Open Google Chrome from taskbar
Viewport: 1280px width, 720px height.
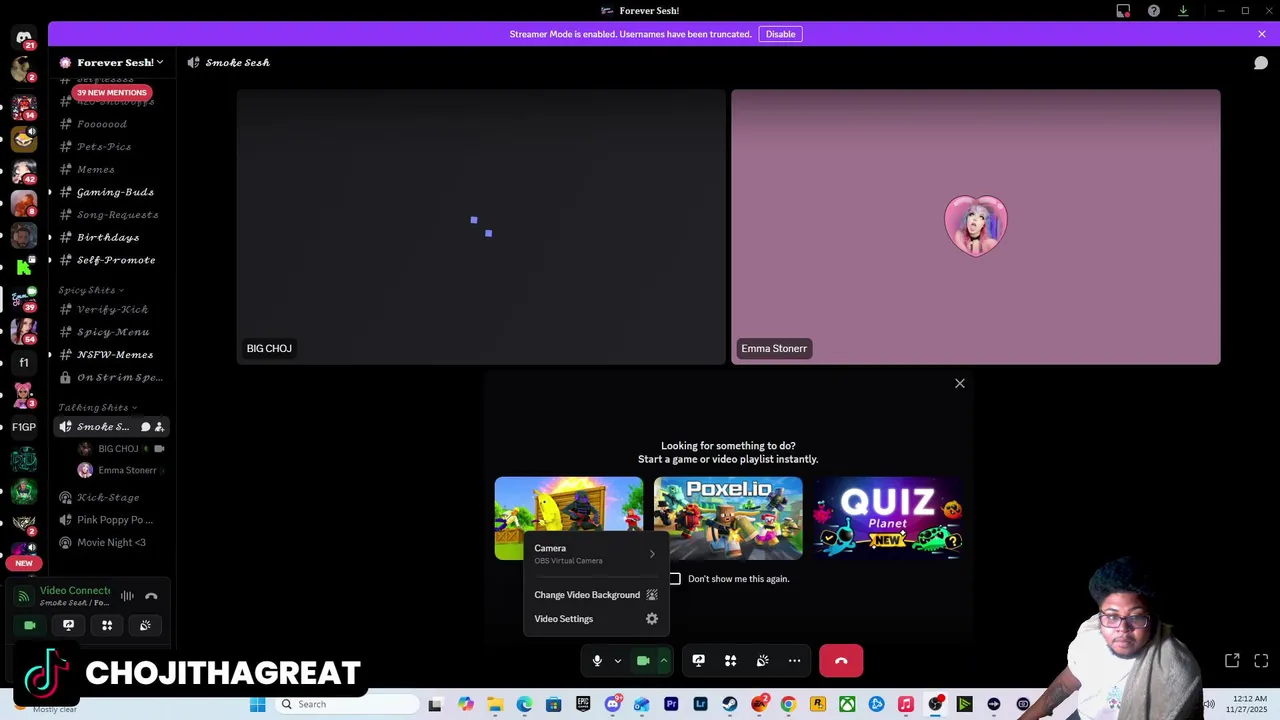pos(788,704)
